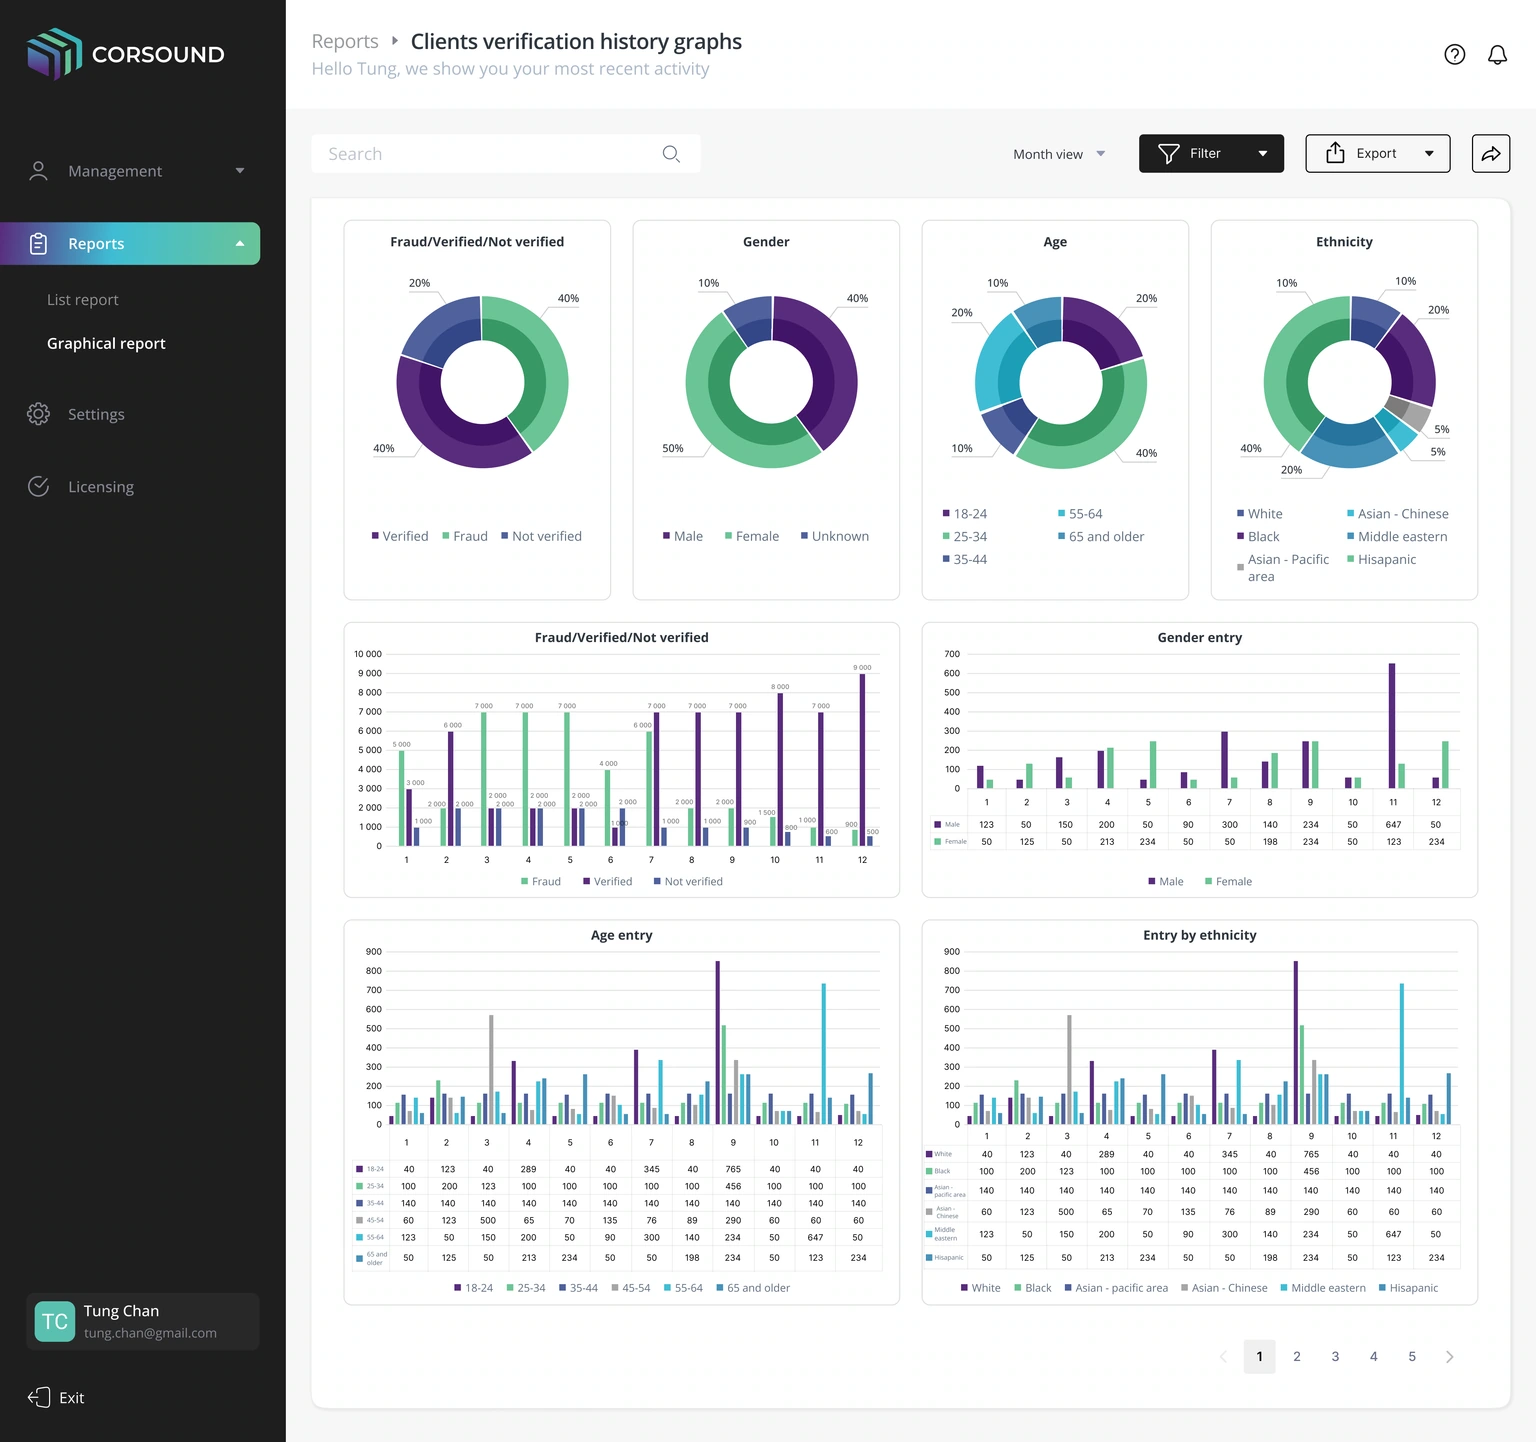Click the Female legend swatch in Gender pie
Screen dimensions: 1536x1442
[729, 536]
